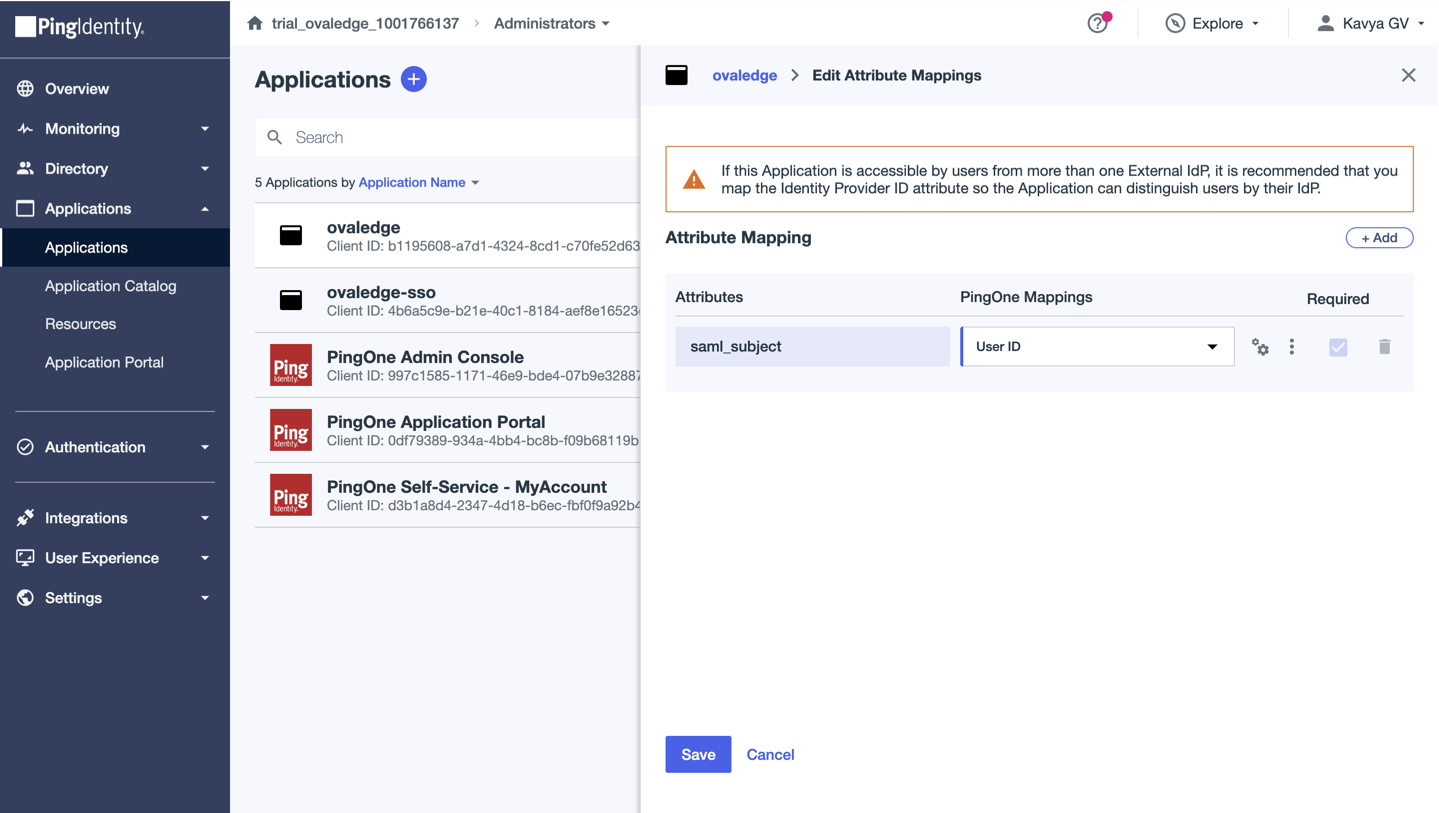Click the Authentication checkmark icon
This screenshot has width=1439, height=813.
pyautogui.click(x=25, y=447)
